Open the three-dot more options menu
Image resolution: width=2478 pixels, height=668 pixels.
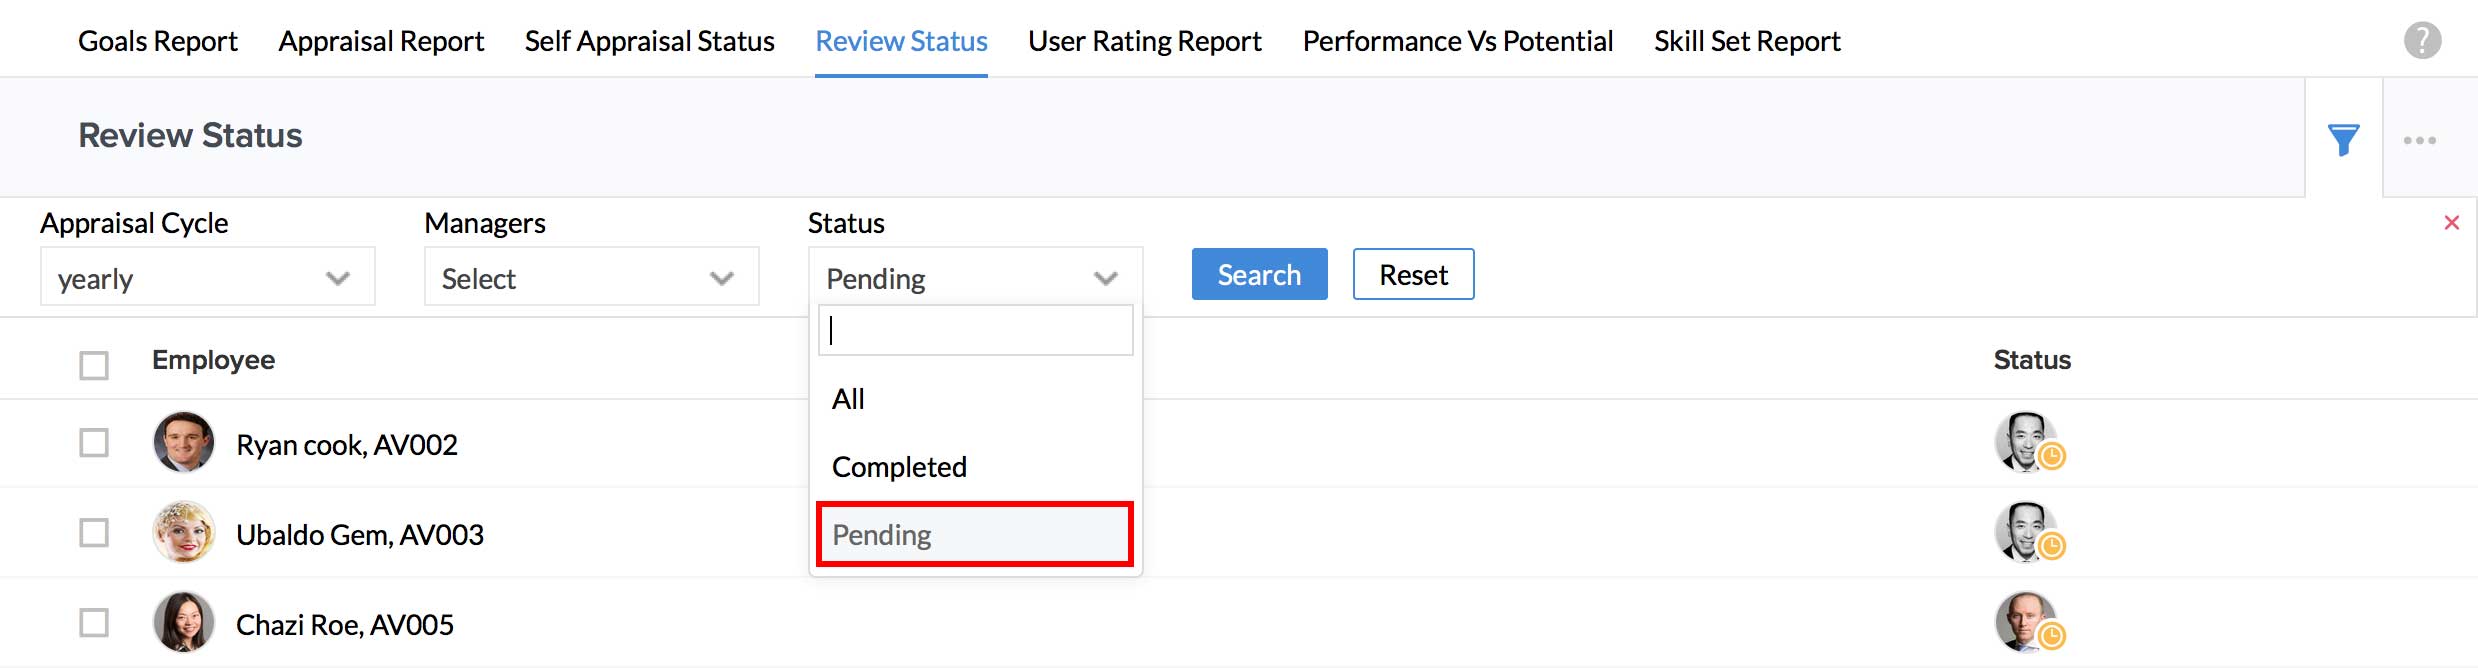click(2419, 140)
